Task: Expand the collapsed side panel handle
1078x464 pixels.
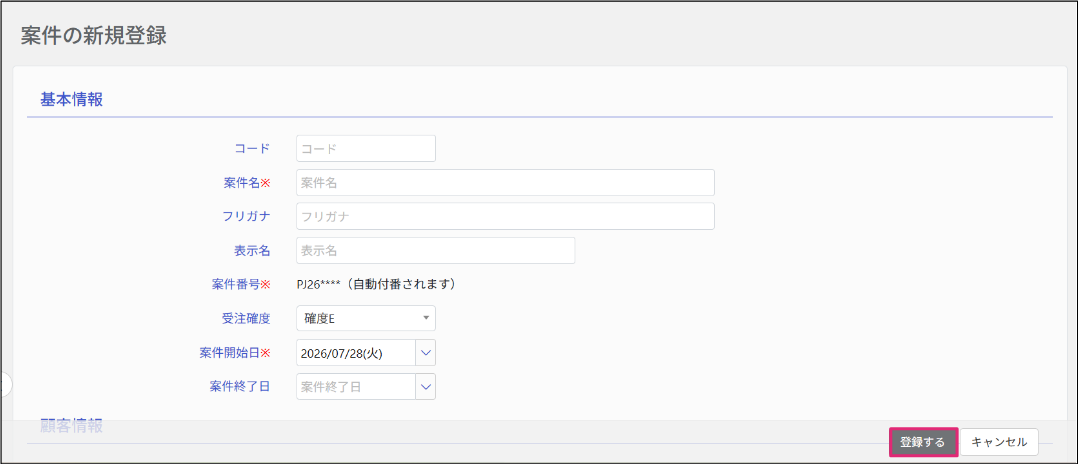Action: click(x=6, y=385)
